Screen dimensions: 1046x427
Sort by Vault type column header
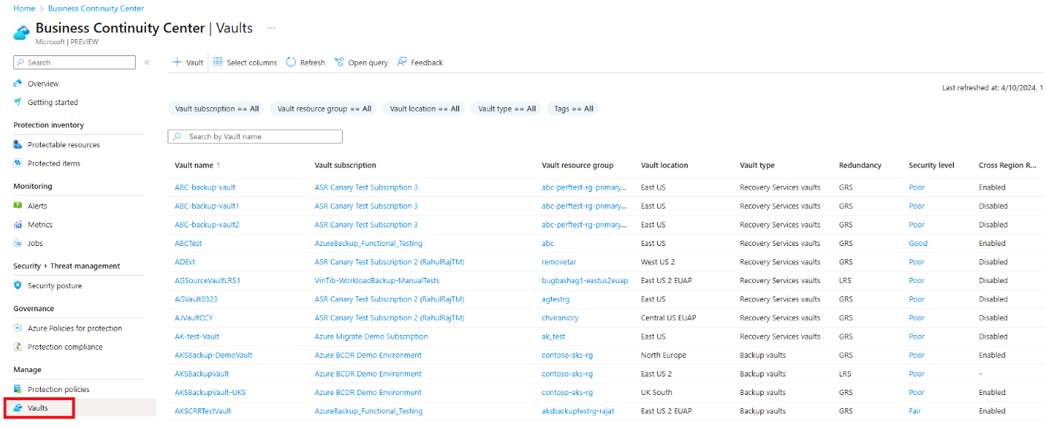click(x=756, y=165)
